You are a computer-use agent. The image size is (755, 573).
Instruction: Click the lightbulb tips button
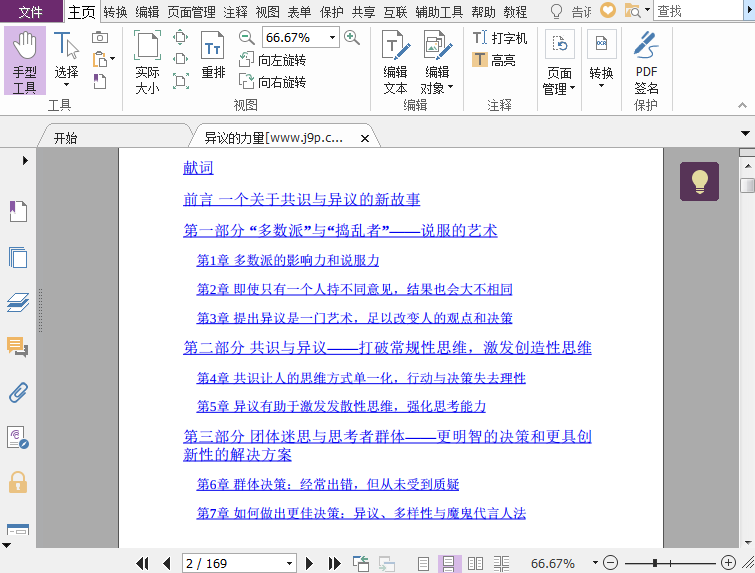(x=699, y=182)
